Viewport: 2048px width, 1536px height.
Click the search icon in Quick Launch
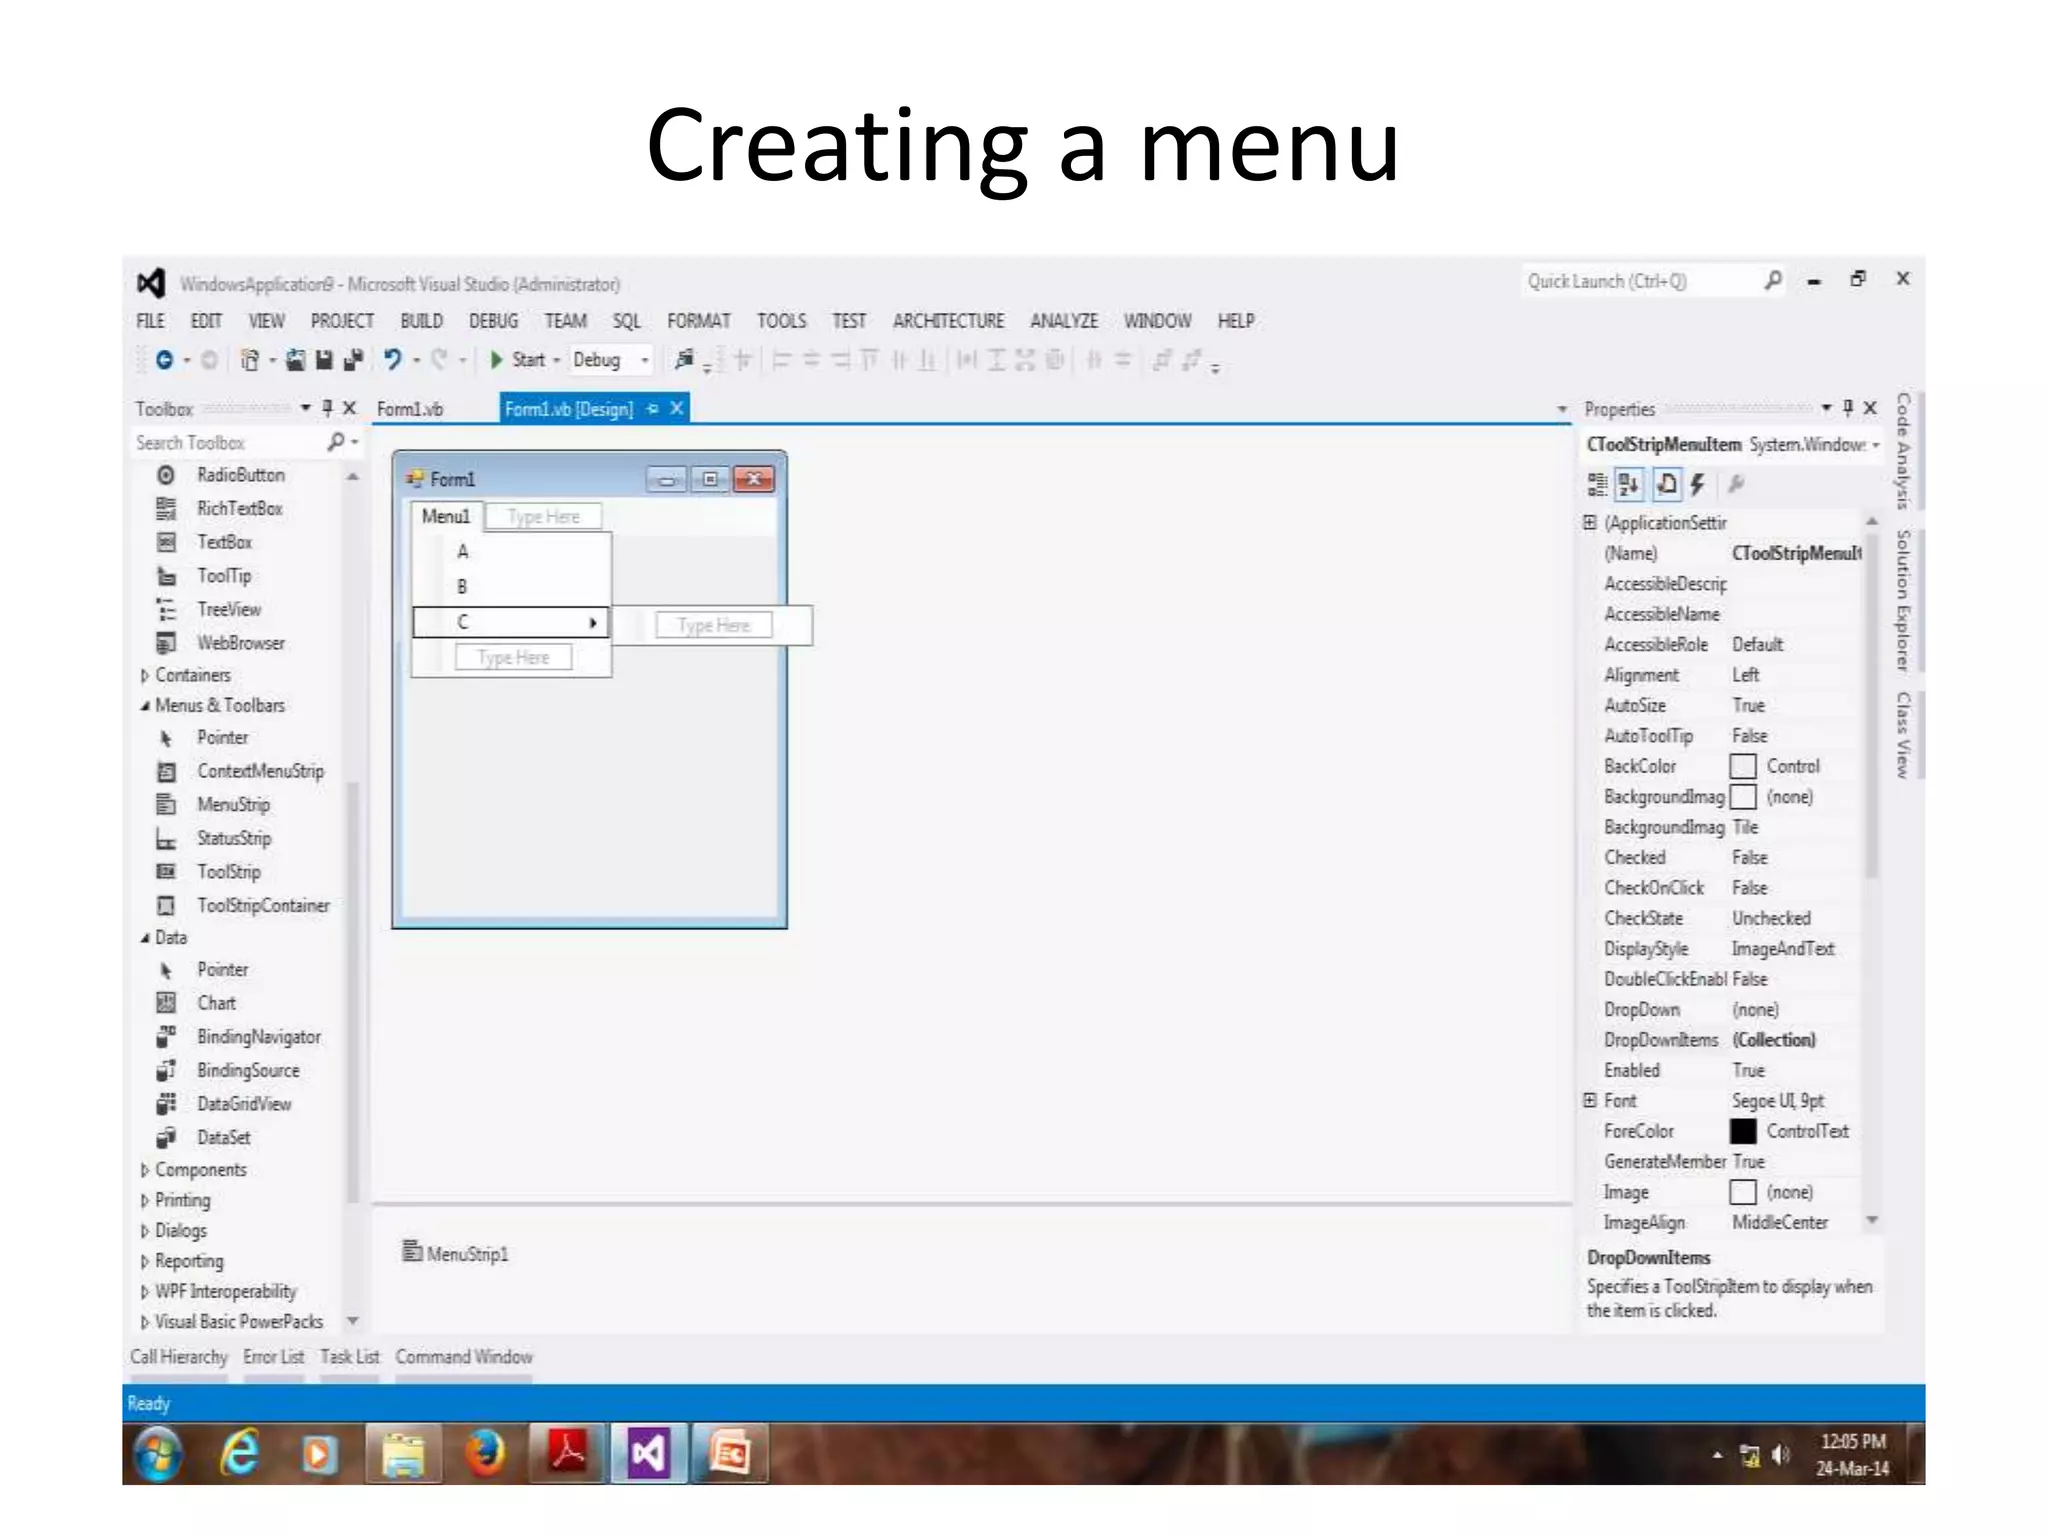1773,281
